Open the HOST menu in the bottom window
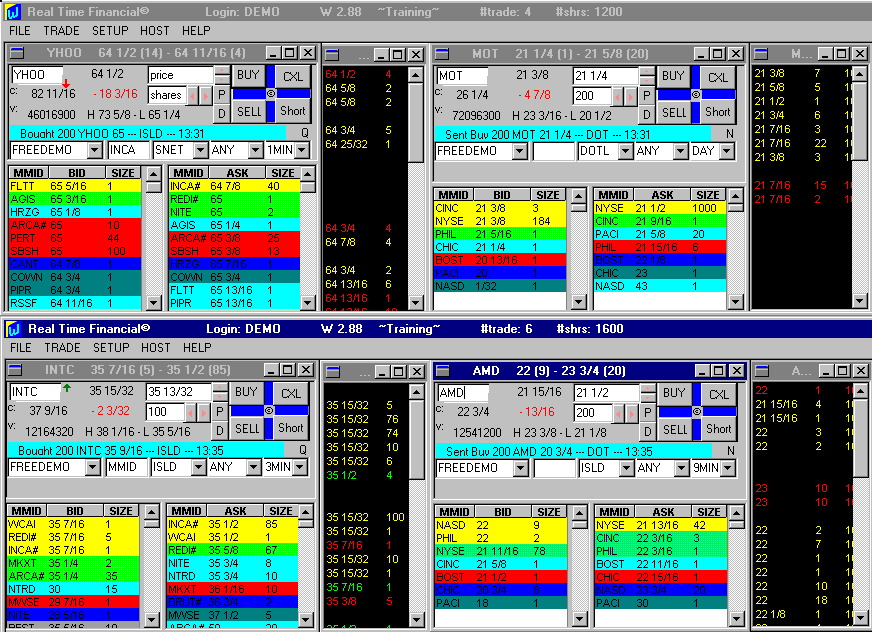 point(156,348)
